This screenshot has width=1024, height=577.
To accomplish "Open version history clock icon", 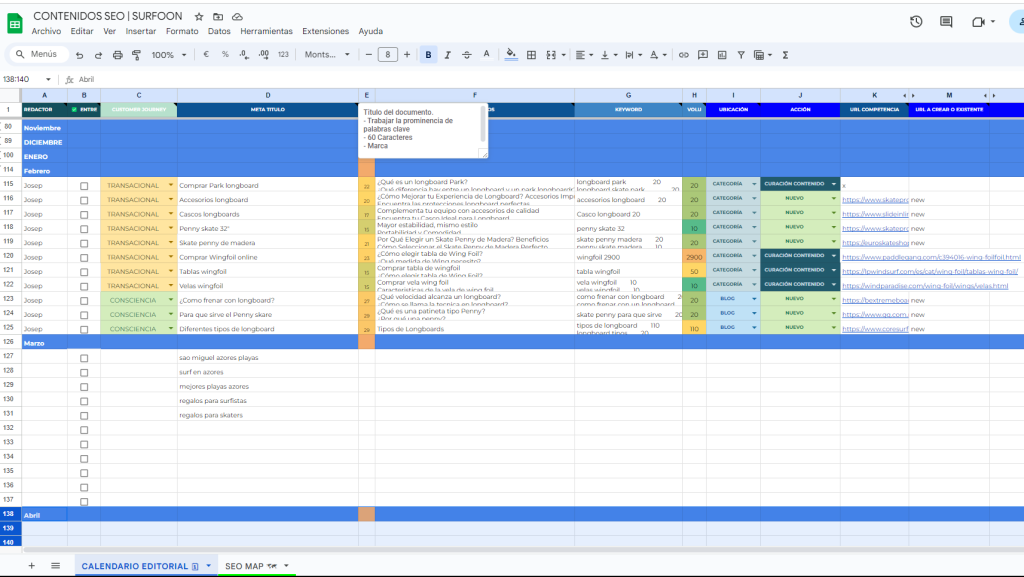I will pos(916,22).
